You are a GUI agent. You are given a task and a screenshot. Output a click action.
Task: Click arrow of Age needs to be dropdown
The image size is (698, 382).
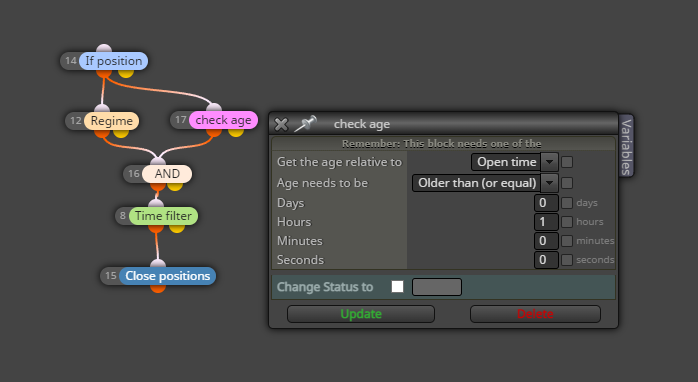pyautogui.click(x=549, y=183)
